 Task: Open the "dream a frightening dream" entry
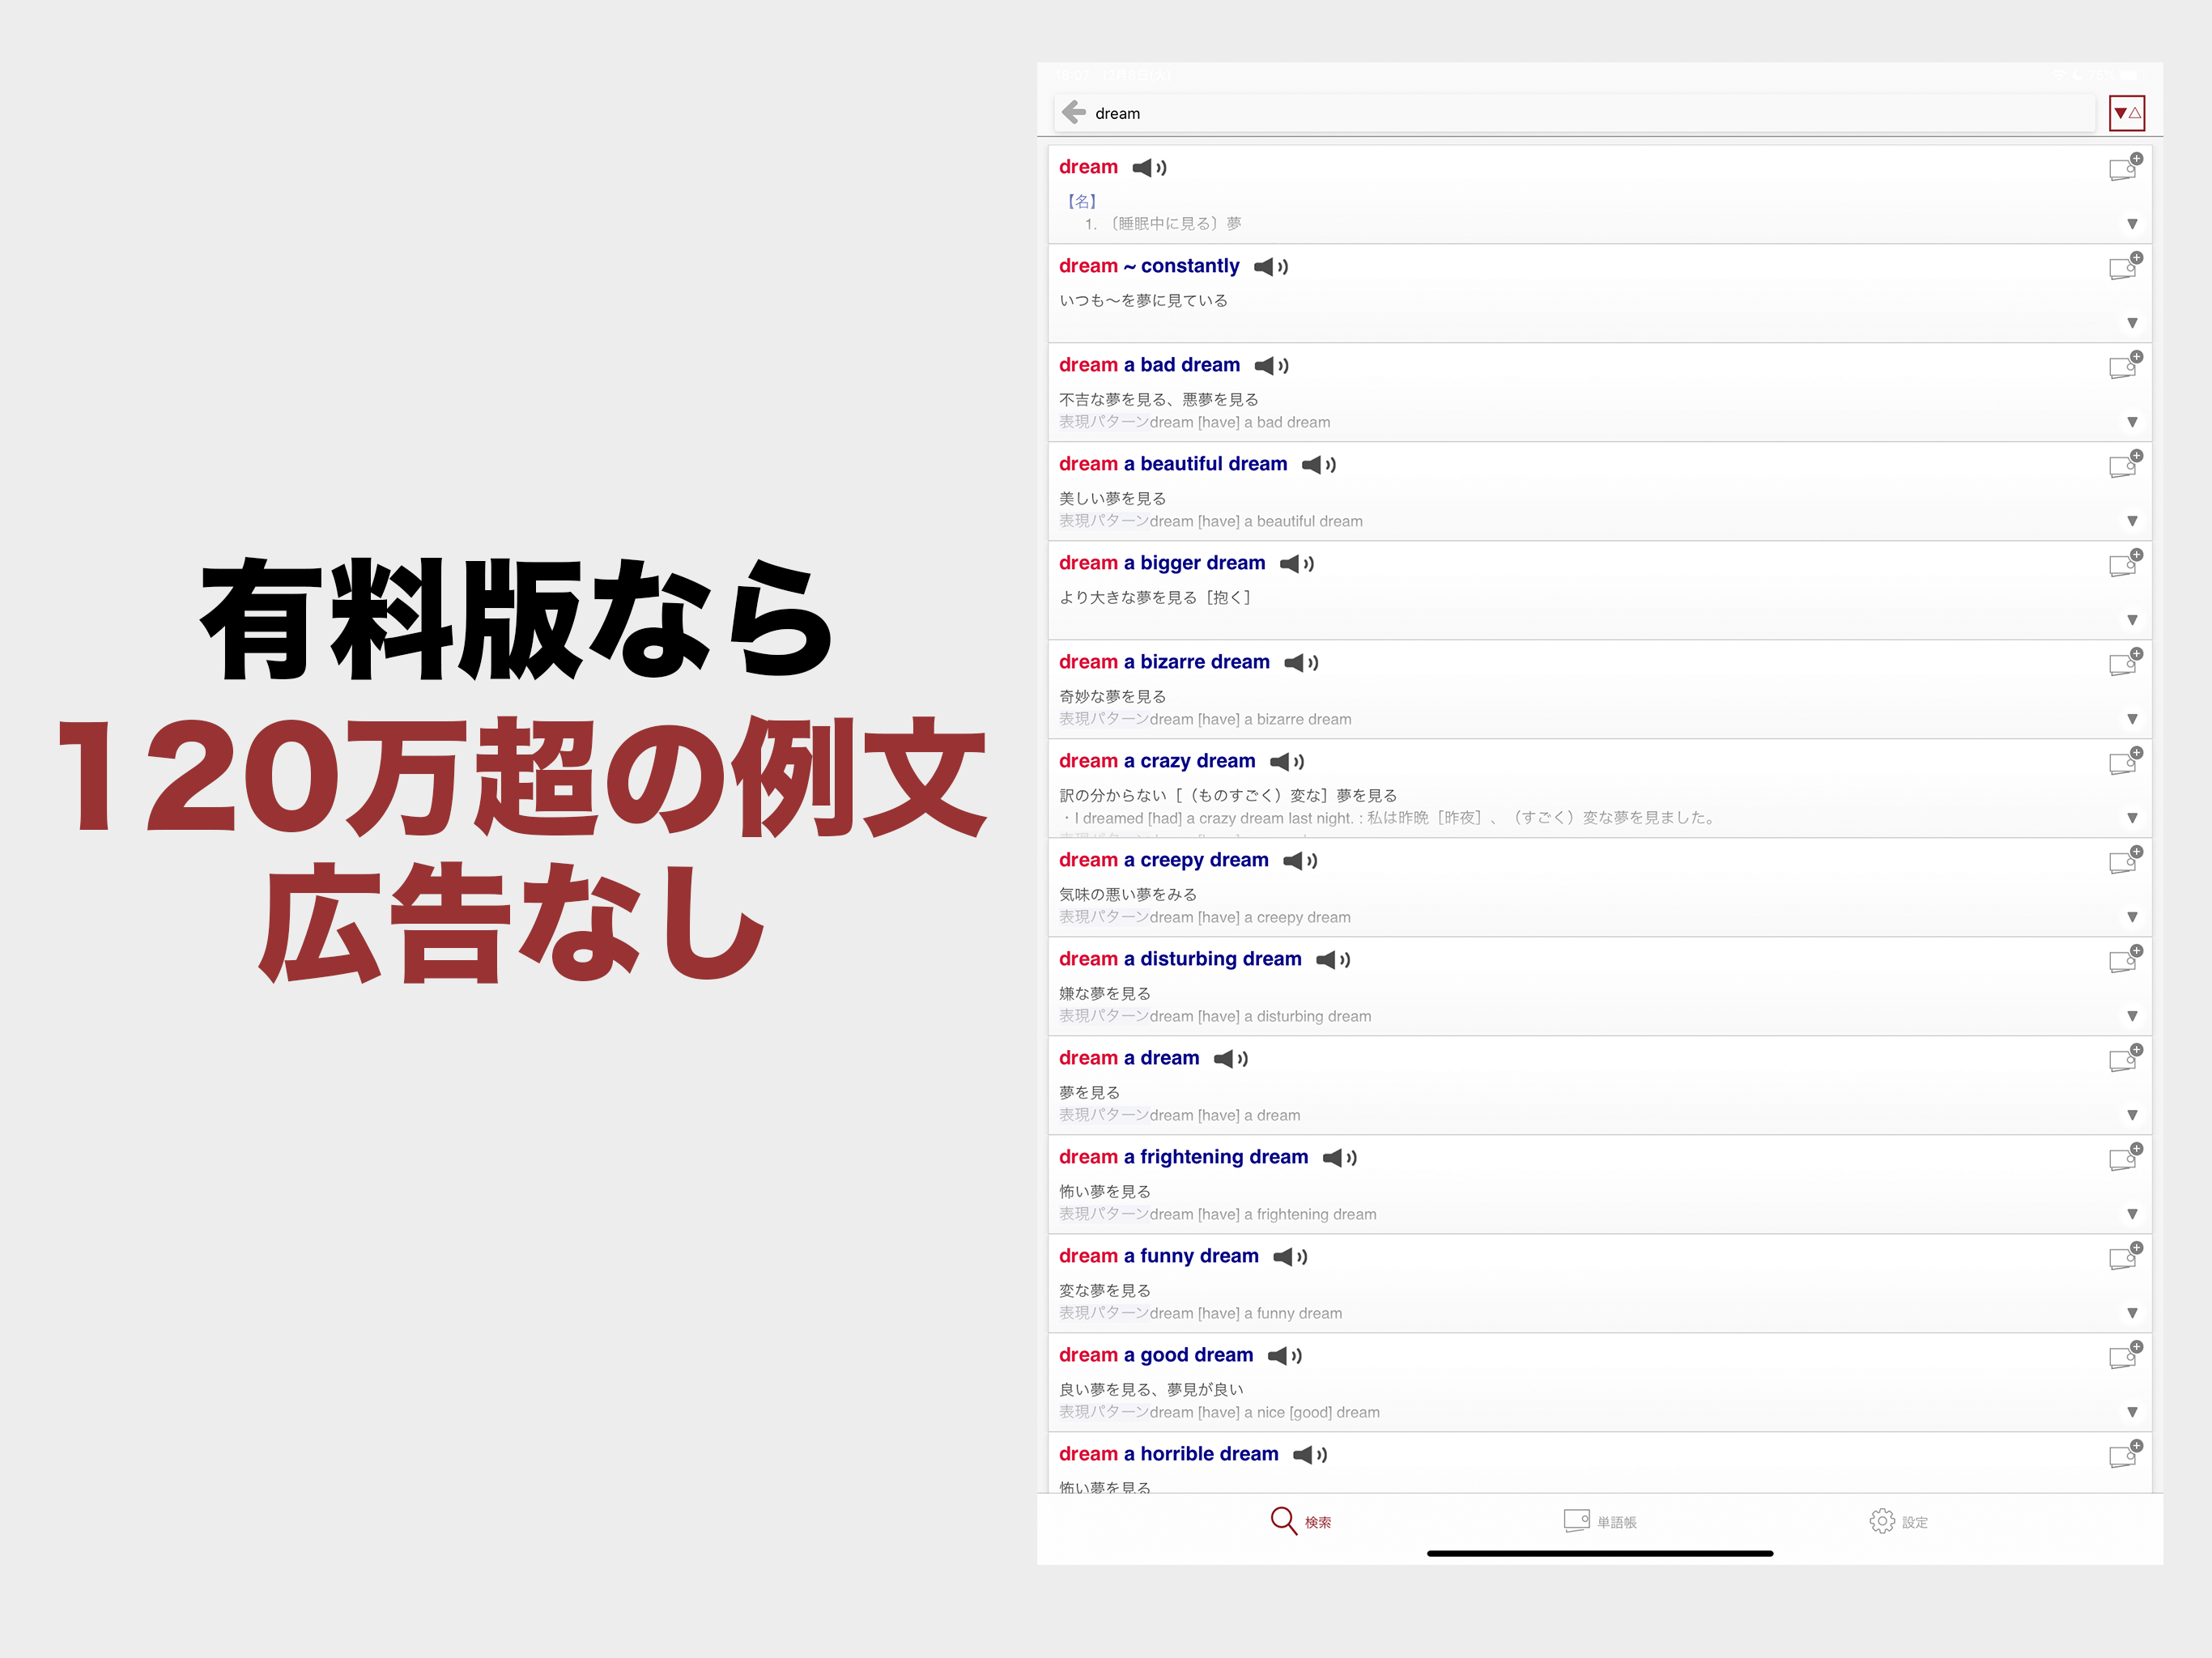[1183, 1157]
